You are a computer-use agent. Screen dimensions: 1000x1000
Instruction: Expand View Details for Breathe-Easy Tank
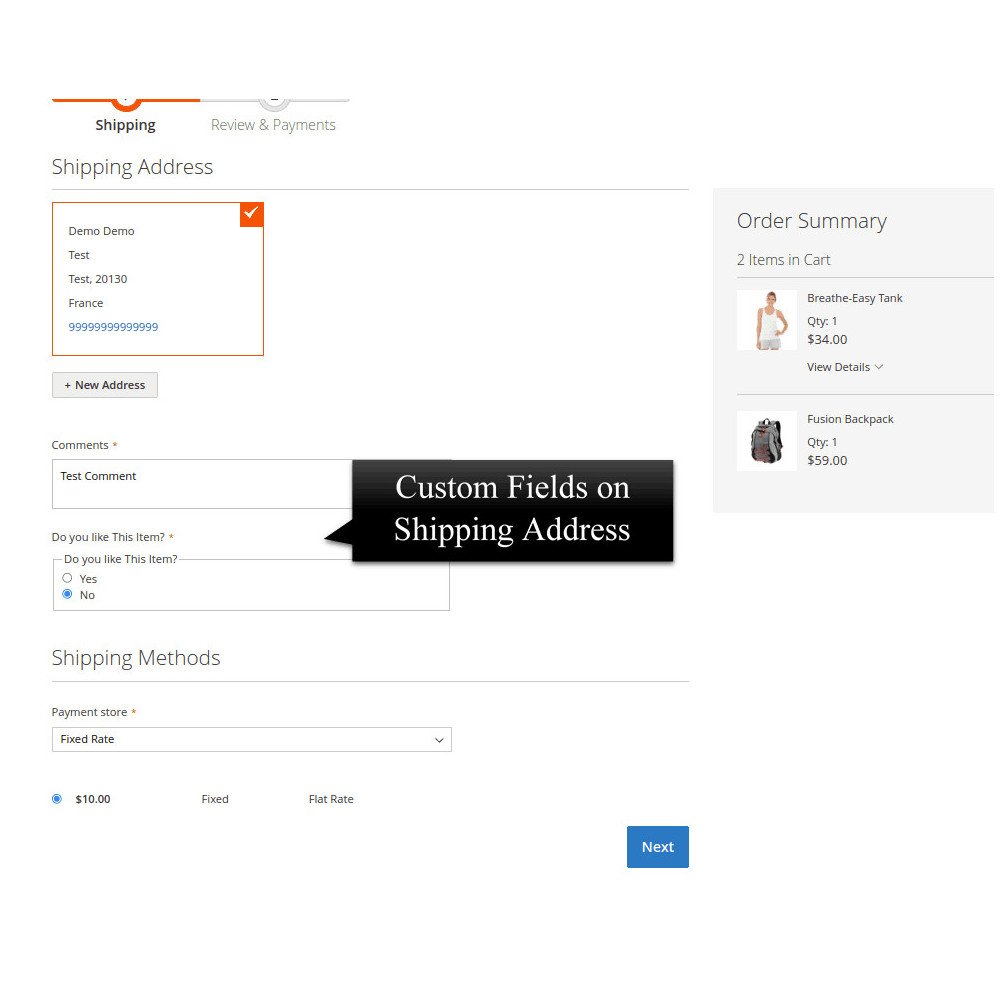[844, 367]
